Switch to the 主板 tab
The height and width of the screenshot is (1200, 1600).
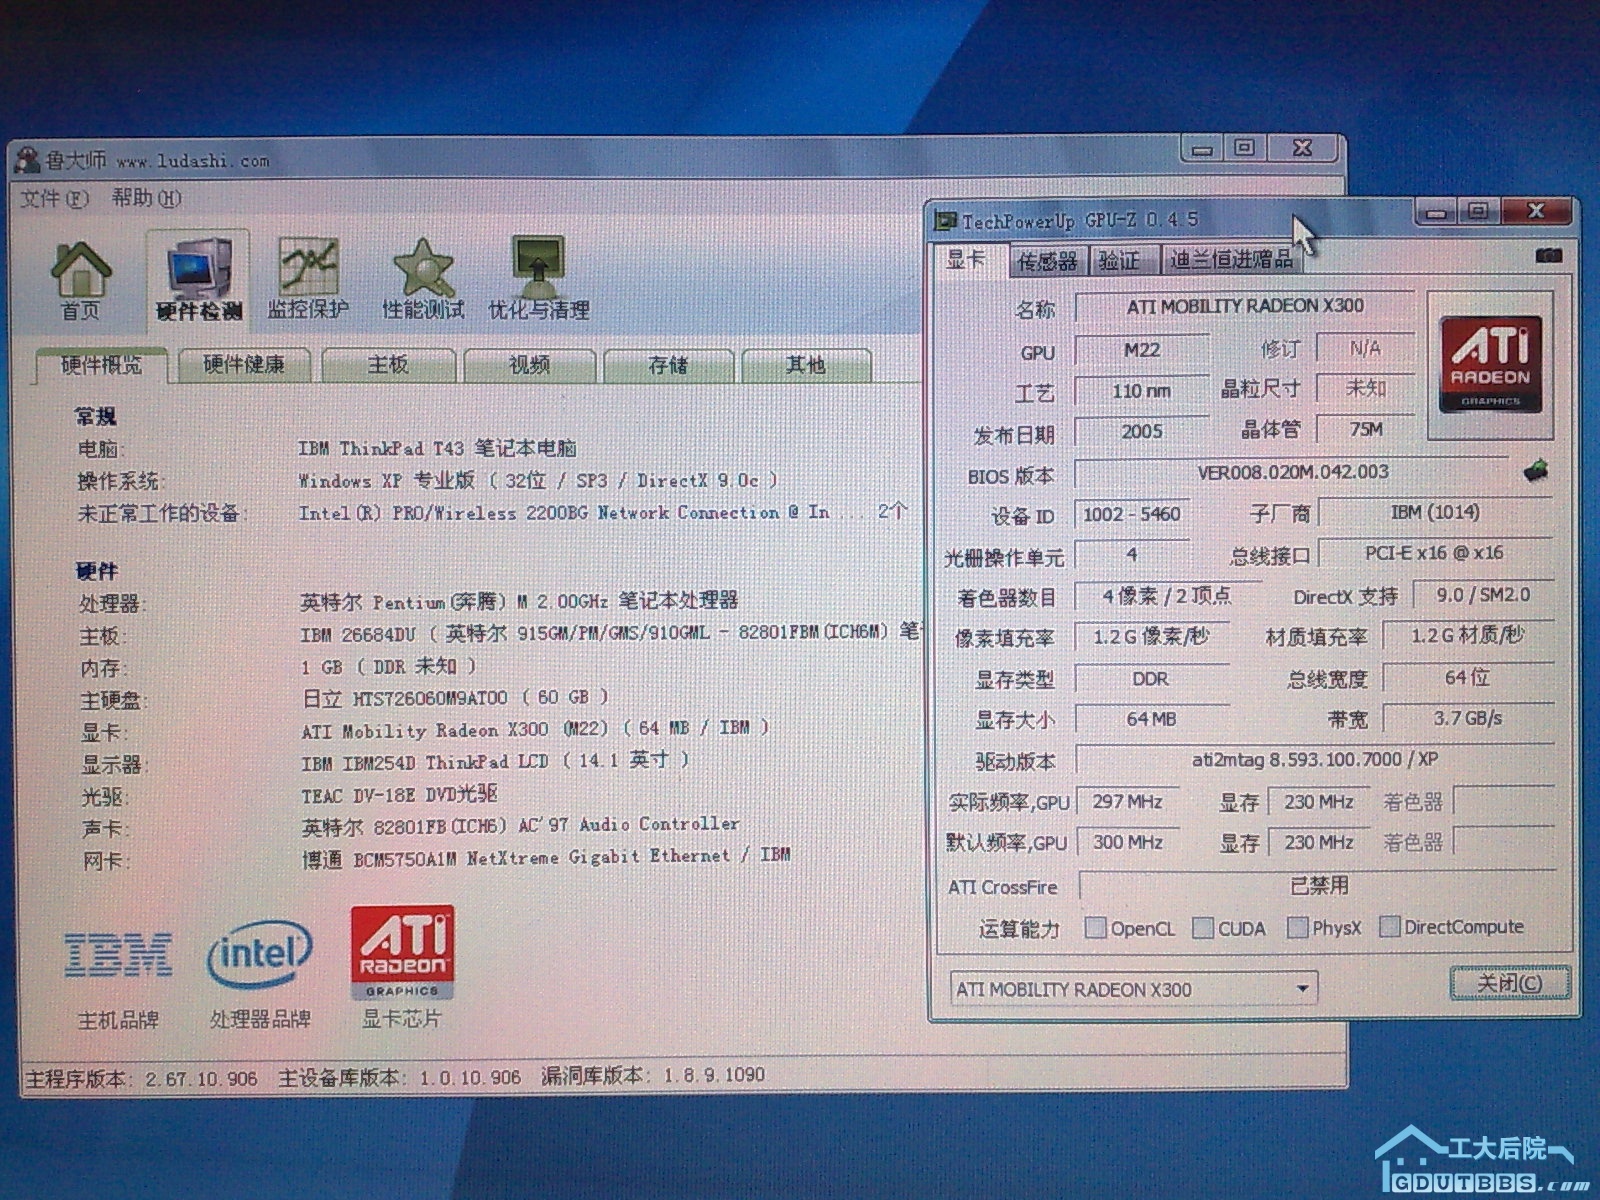point(387,365)
